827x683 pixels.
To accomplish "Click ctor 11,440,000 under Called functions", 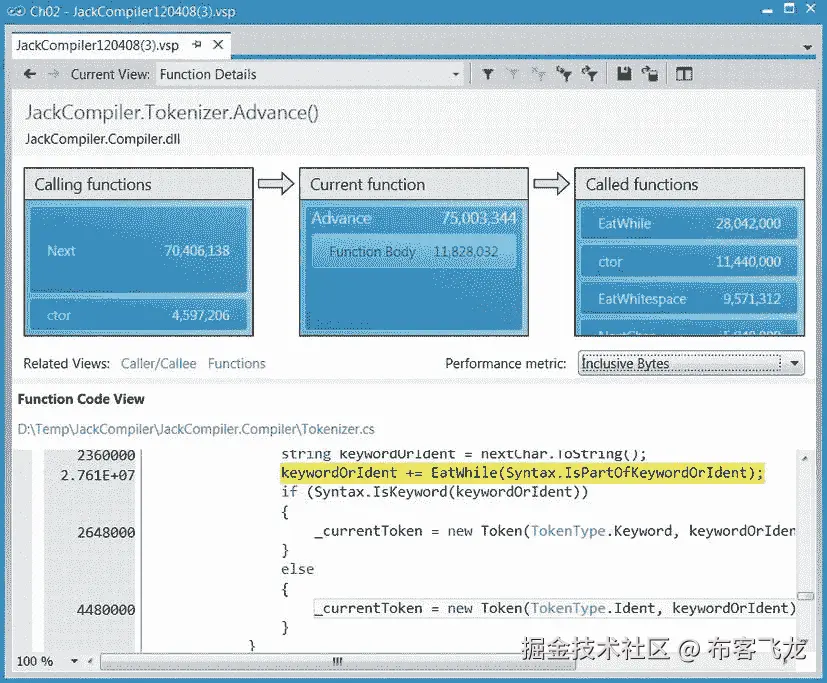I will [689, 262].
